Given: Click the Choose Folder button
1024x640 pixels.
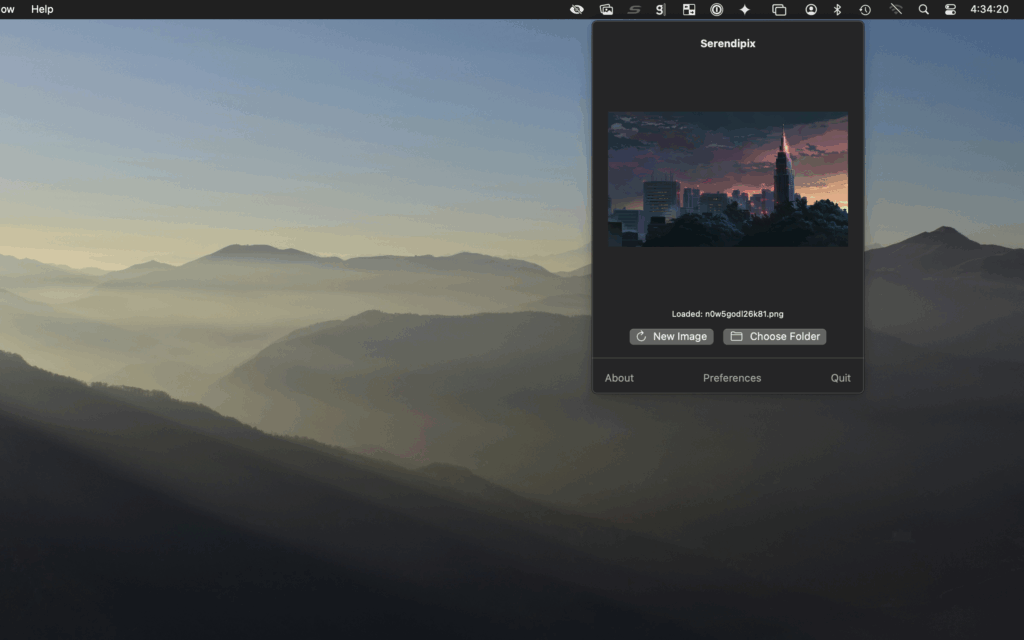Looking at the screenshot, I should tap(775, 336).
